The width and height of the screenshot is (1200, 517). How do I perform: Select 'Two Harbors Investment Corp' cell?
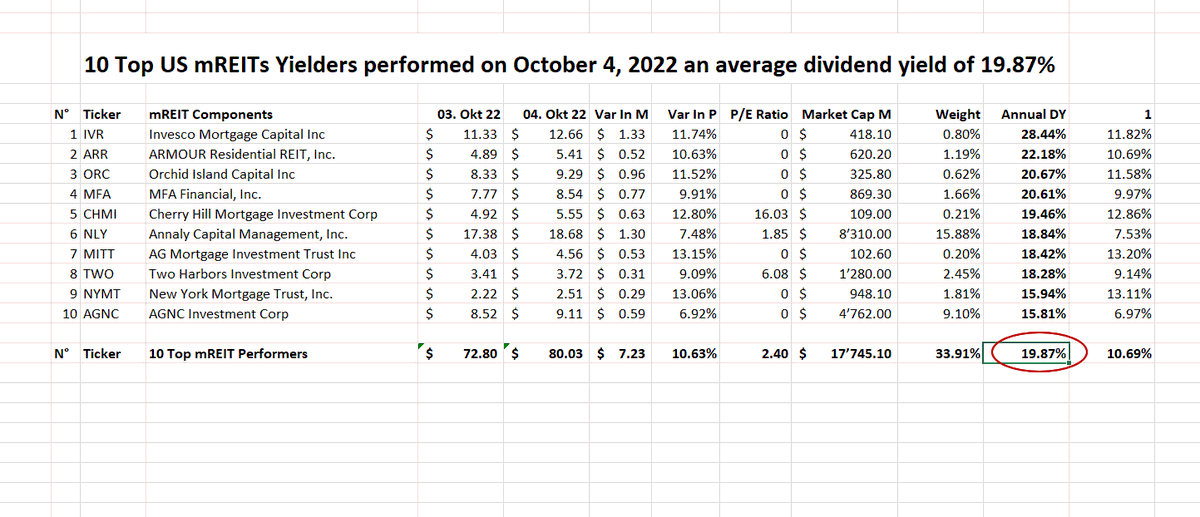tap(240, 274)
